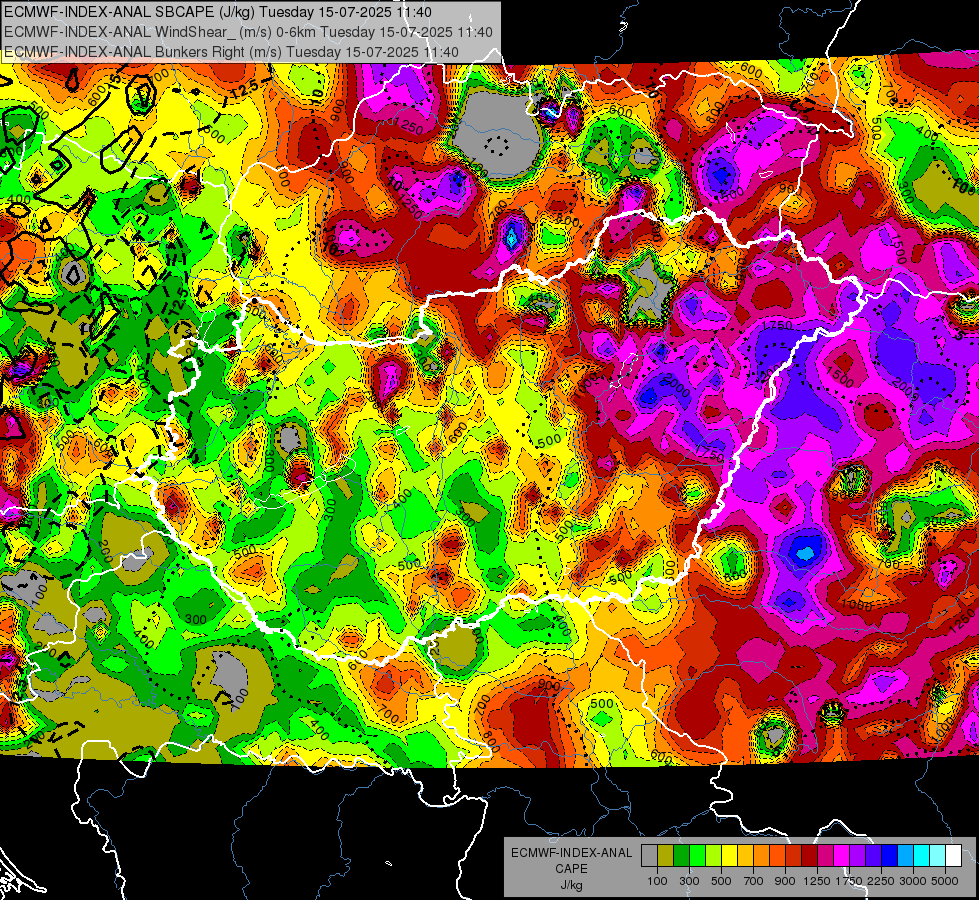Select the olive legend color swatch

pos(666,855)
